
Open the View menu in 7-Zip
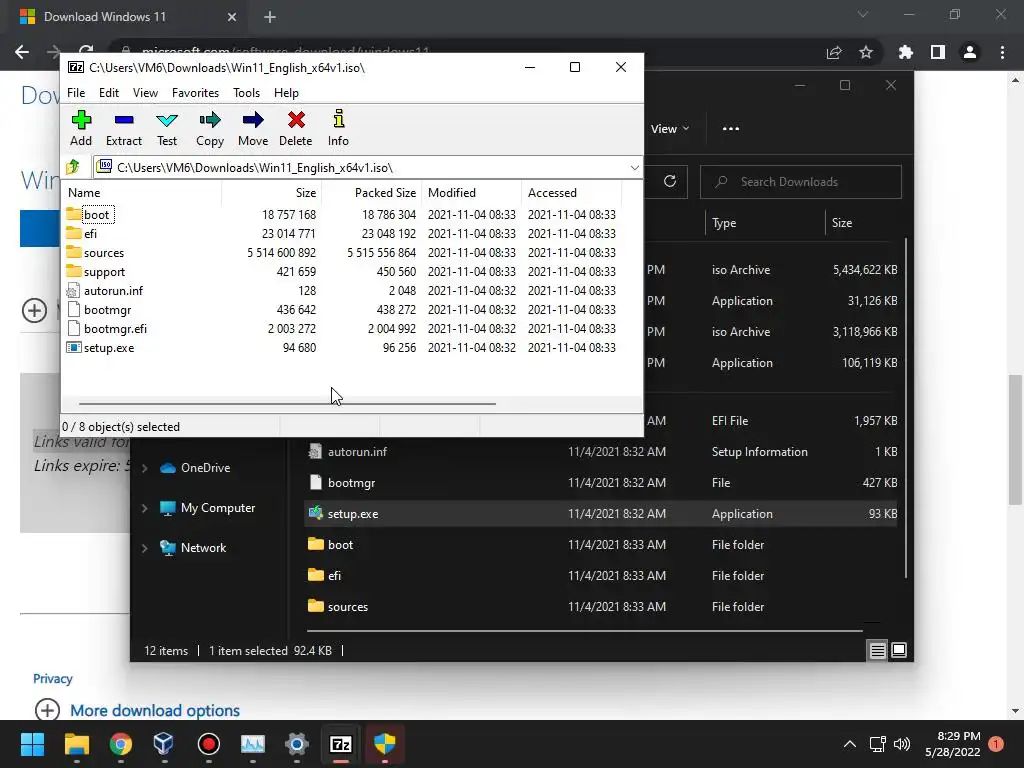point(145,93)
